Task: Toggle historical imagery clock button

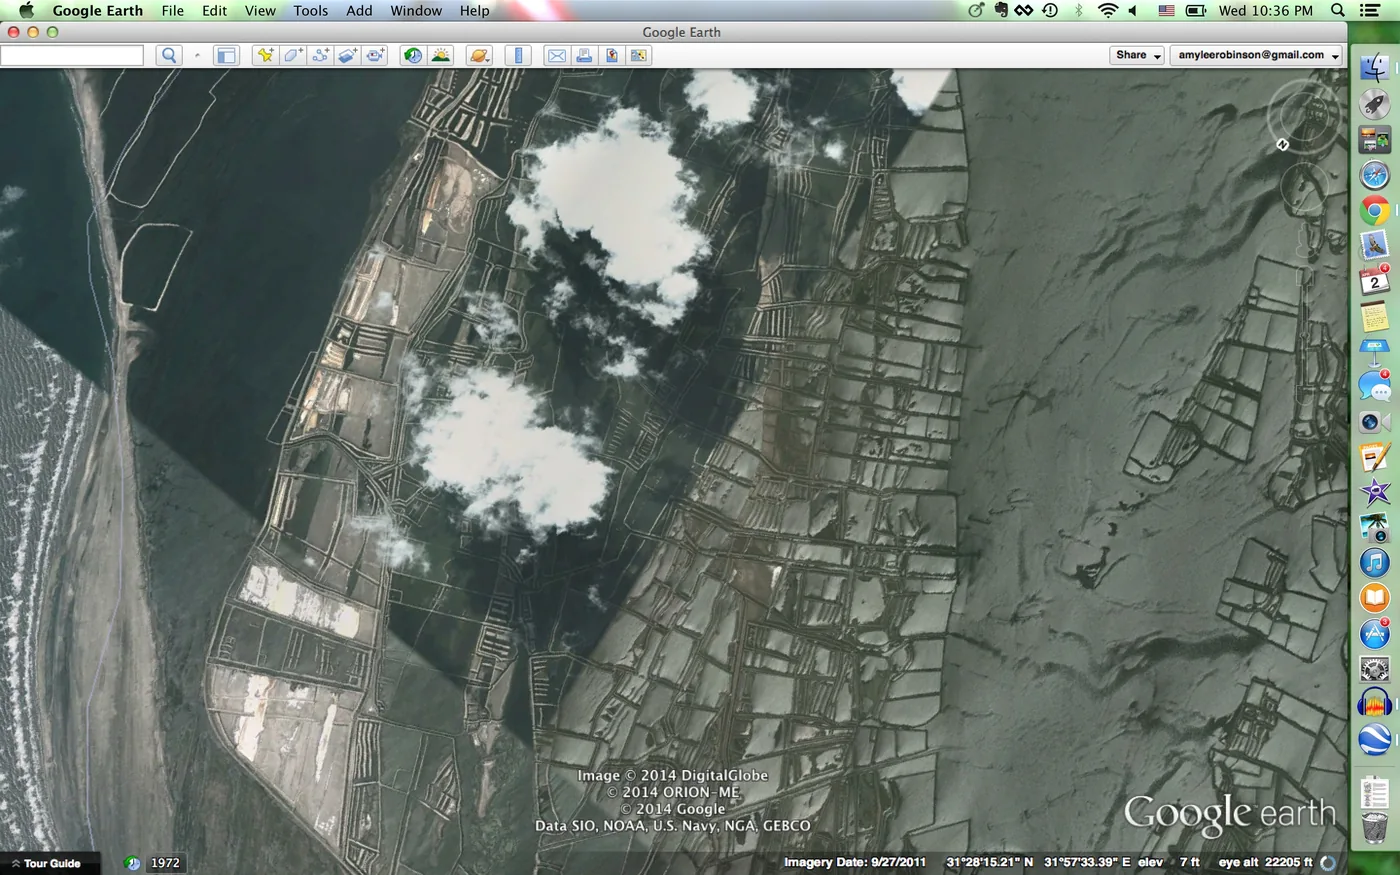Action: point(413,55)
